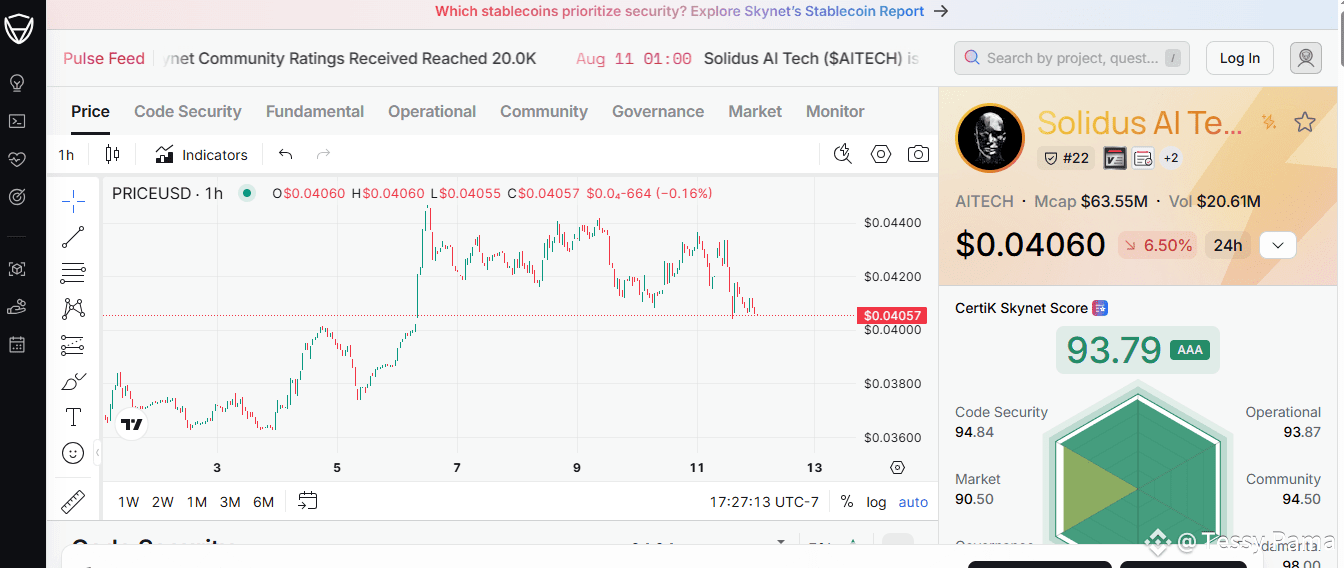Switch to the Governance tab
This screenshot has width=1344, height=568.
(658, 111)
